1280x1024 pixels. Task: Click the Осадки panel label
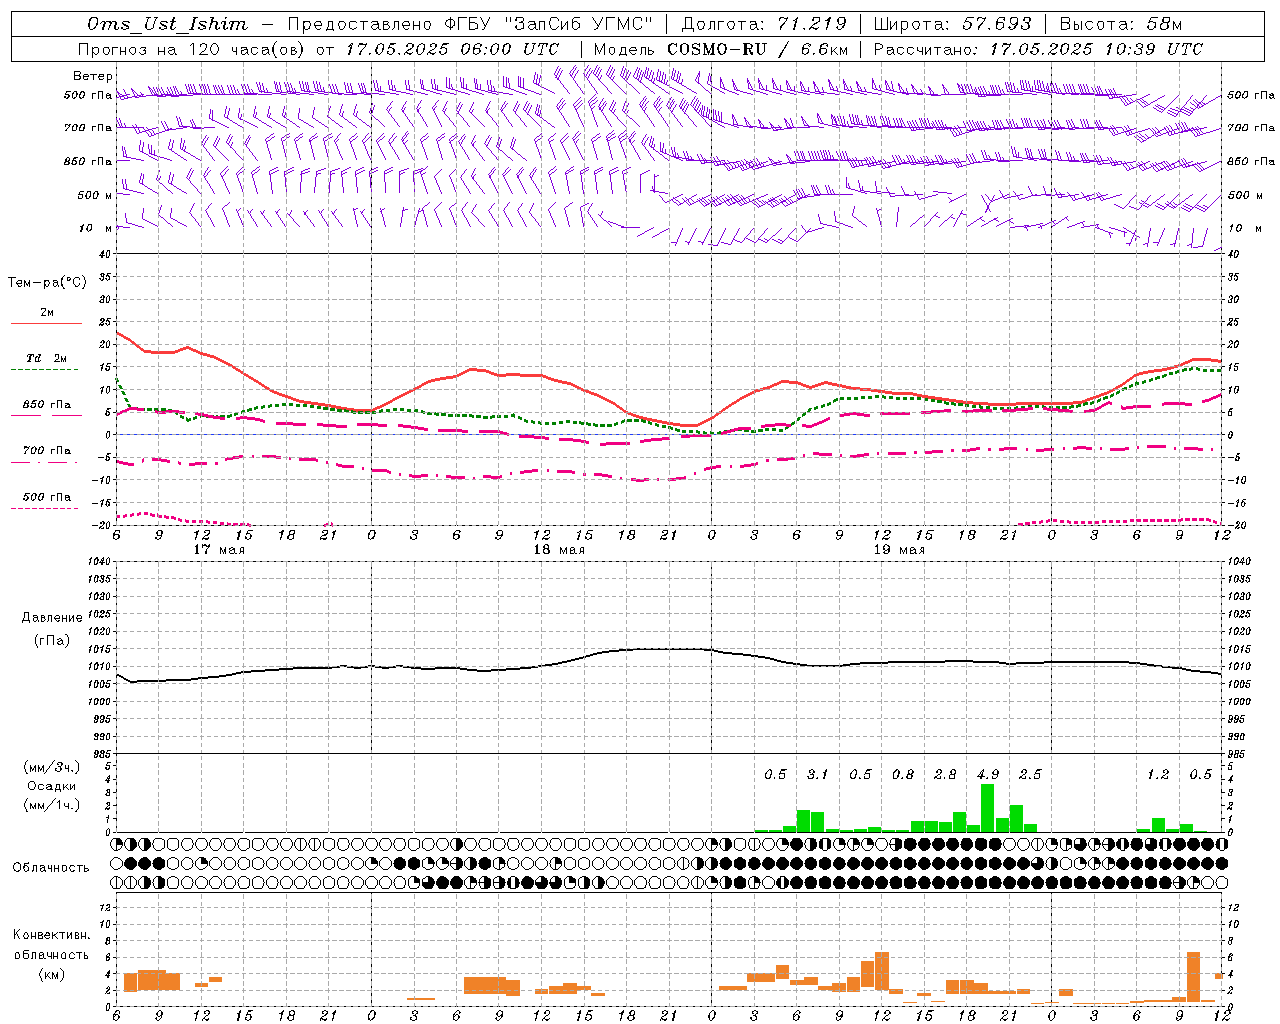point(52,786)
